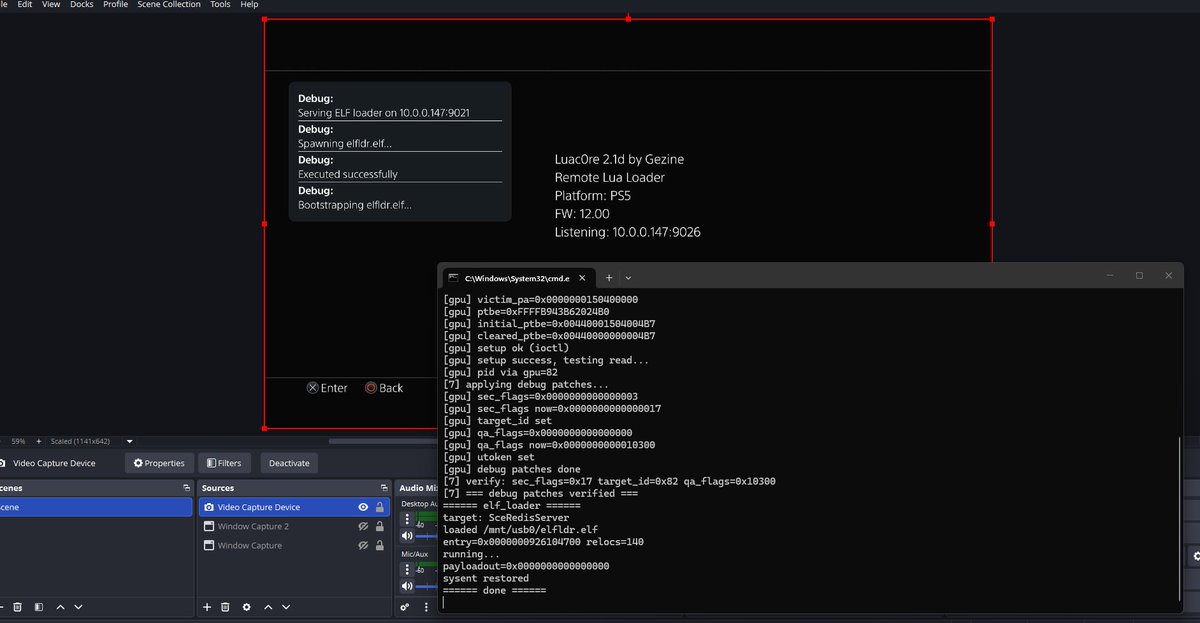Add a new source with plus icon

207,607
